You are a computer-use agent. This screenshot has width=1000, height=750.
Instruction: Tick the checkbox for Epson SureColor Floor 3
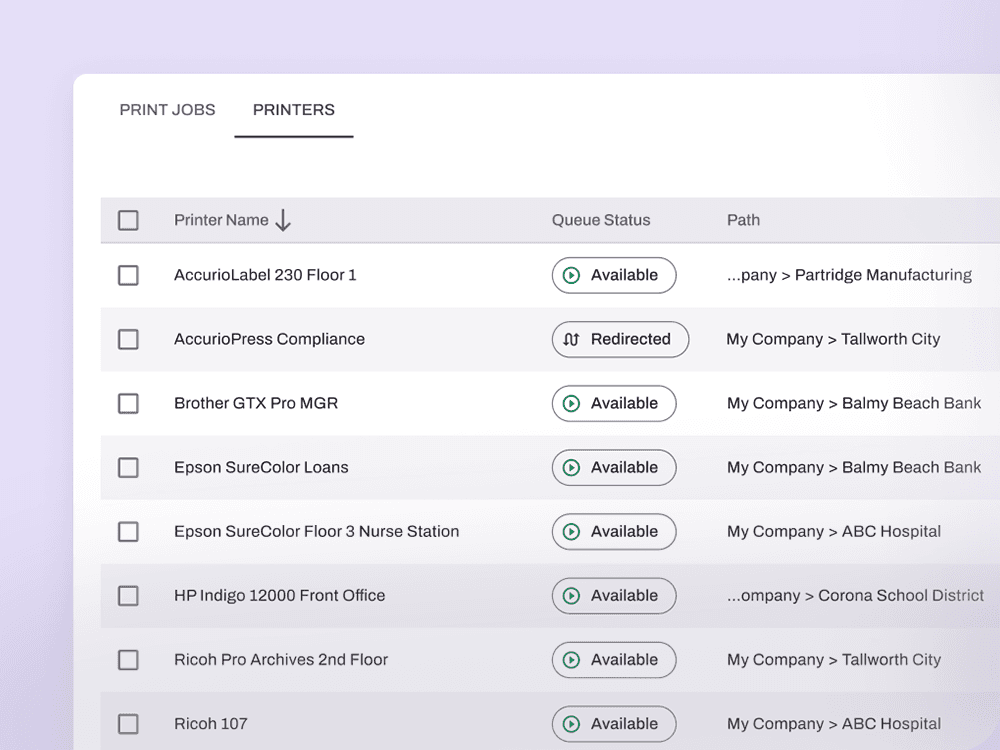pyautogui.click(x=128, y=532)
